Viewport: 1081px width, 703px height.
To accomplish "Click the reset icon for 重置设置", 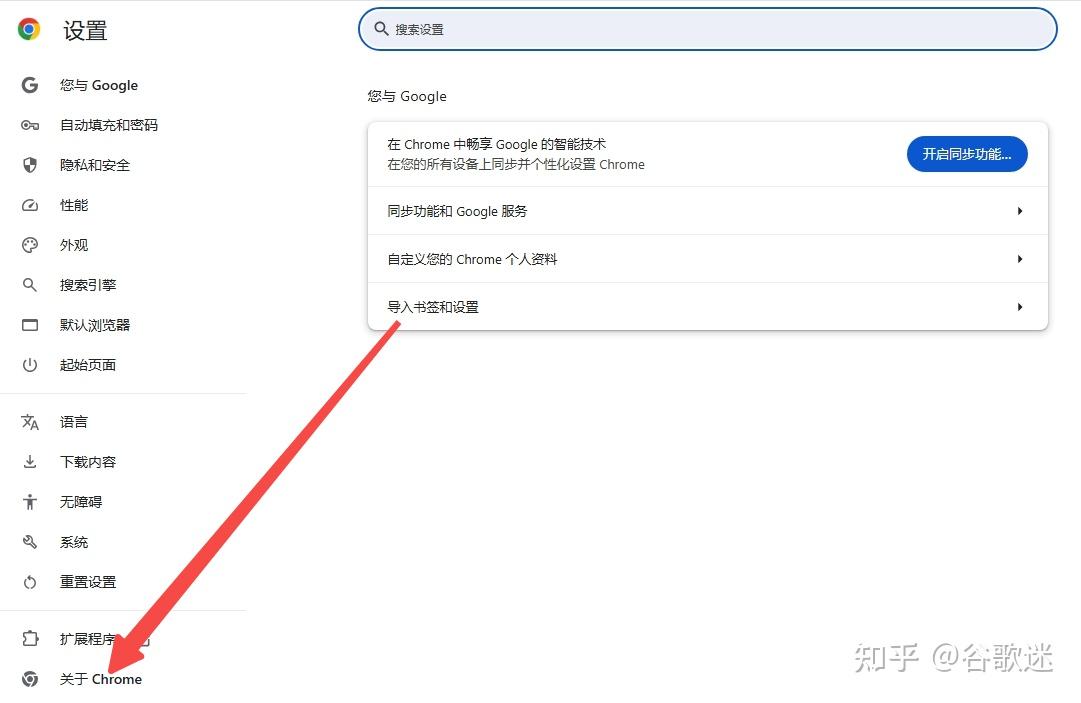I will pyautogui.click(x=30, y=582).
